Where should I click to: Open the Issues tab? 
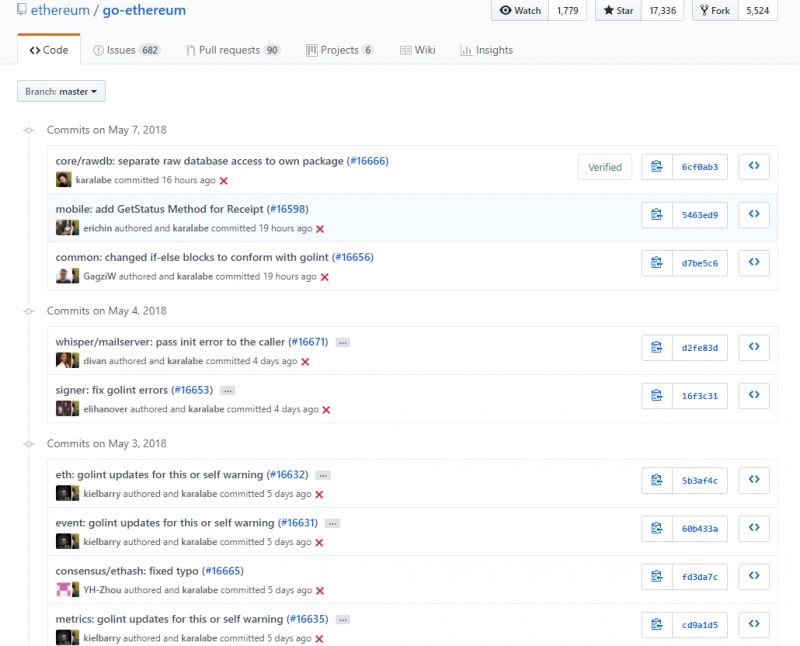[x=127, y=50]
